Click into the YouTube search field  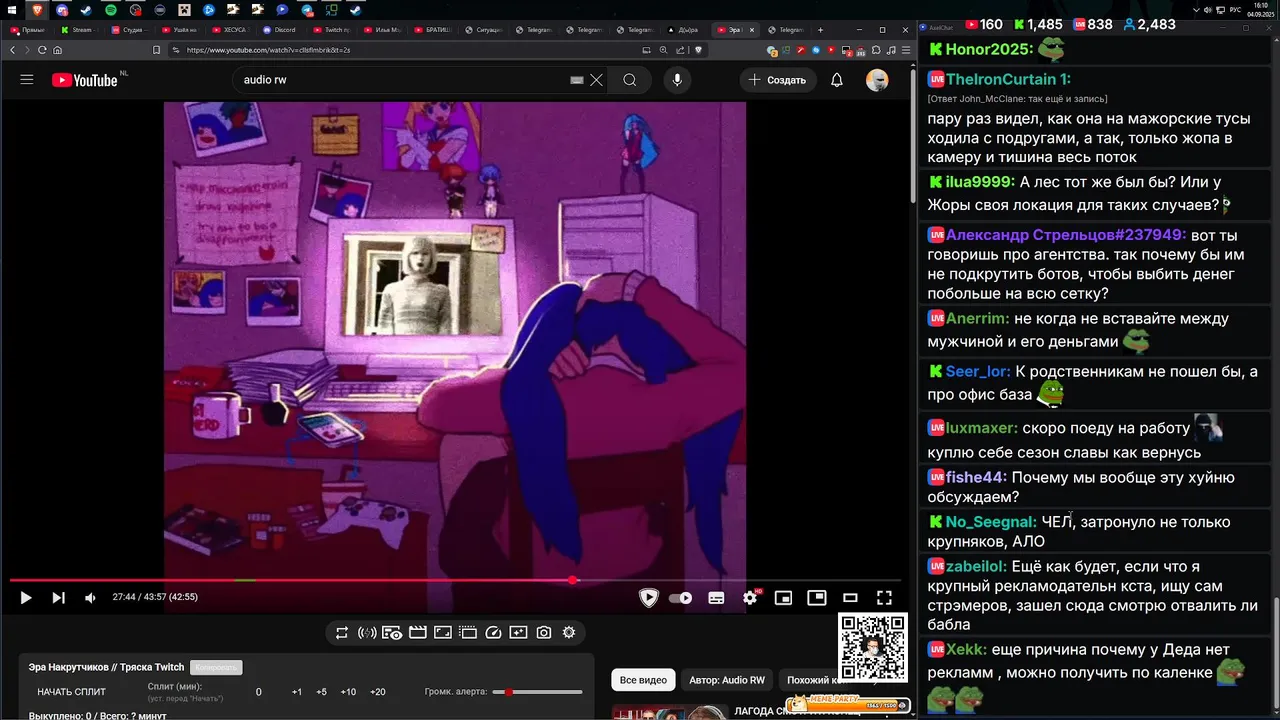click(x=405, y=80)
